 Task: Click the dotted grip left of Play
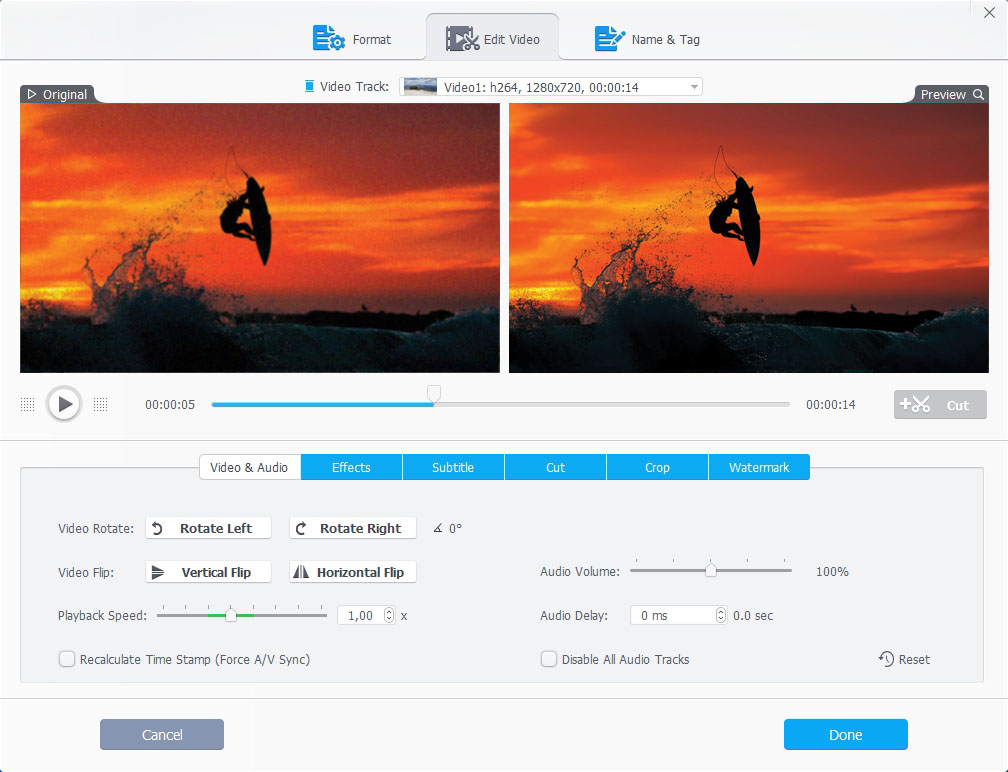click(x=28, y=405)
